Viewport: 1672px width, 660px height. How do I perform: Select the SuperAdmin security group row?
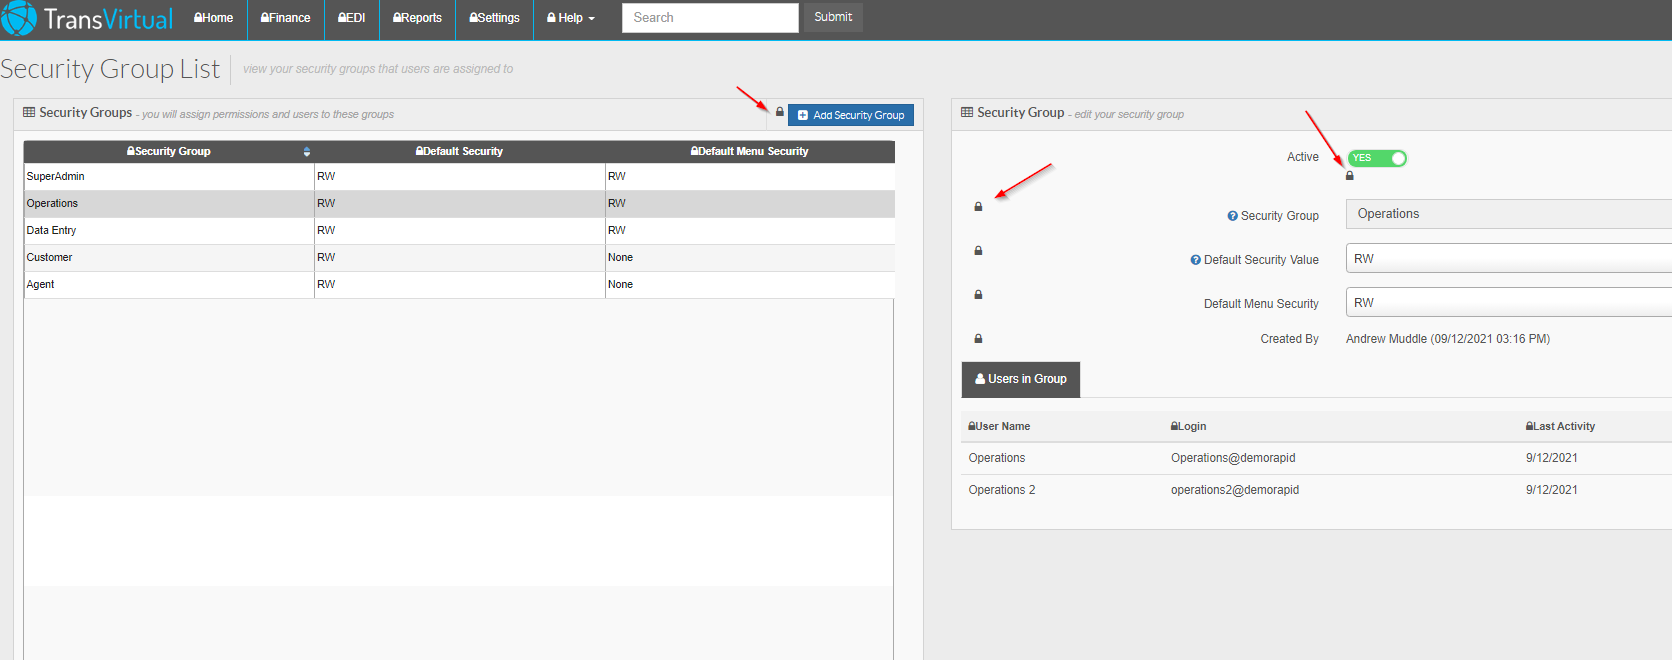459,177
